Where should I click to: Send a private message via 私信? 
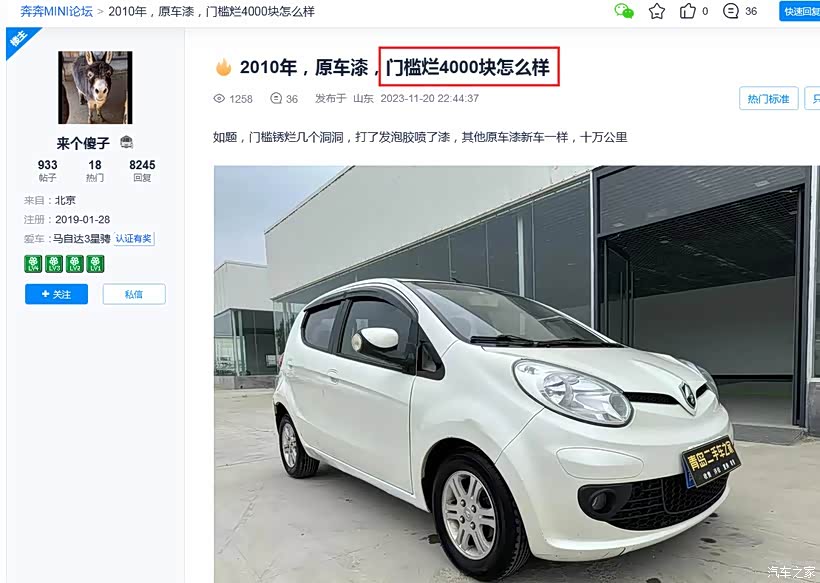(x=134, y=294)
